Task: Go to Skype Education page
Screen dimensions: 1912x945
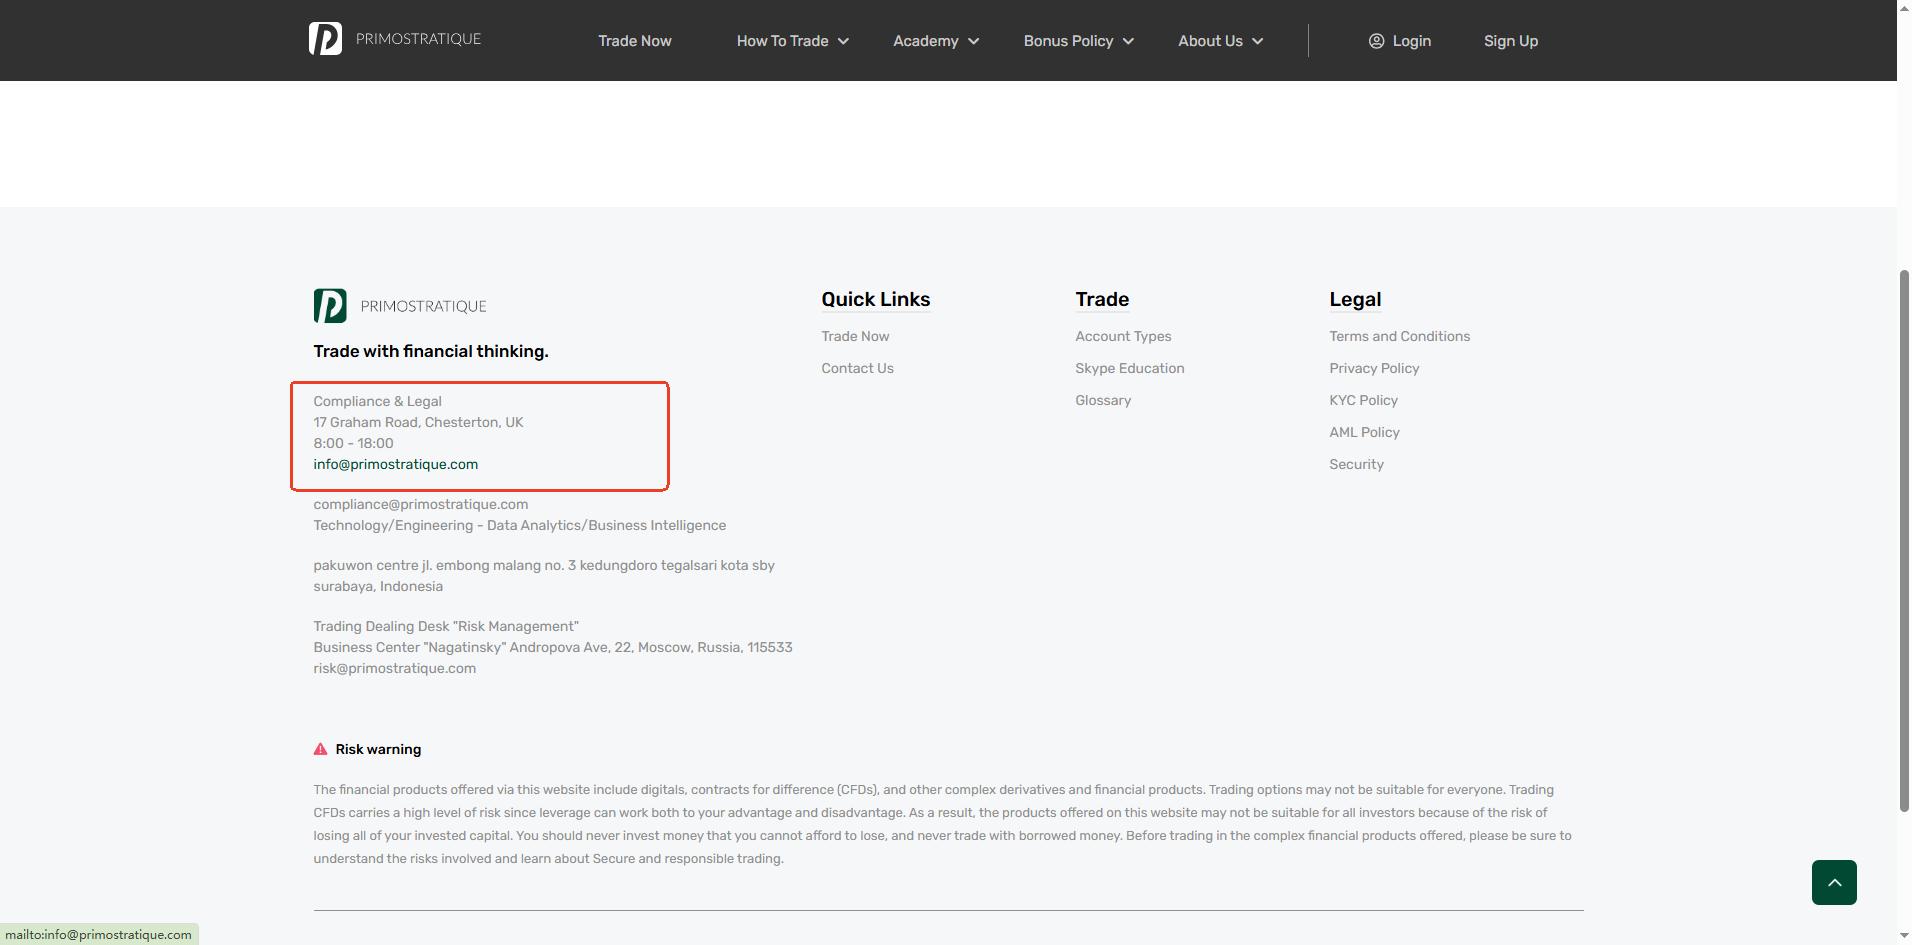Action: (1129, 368)
